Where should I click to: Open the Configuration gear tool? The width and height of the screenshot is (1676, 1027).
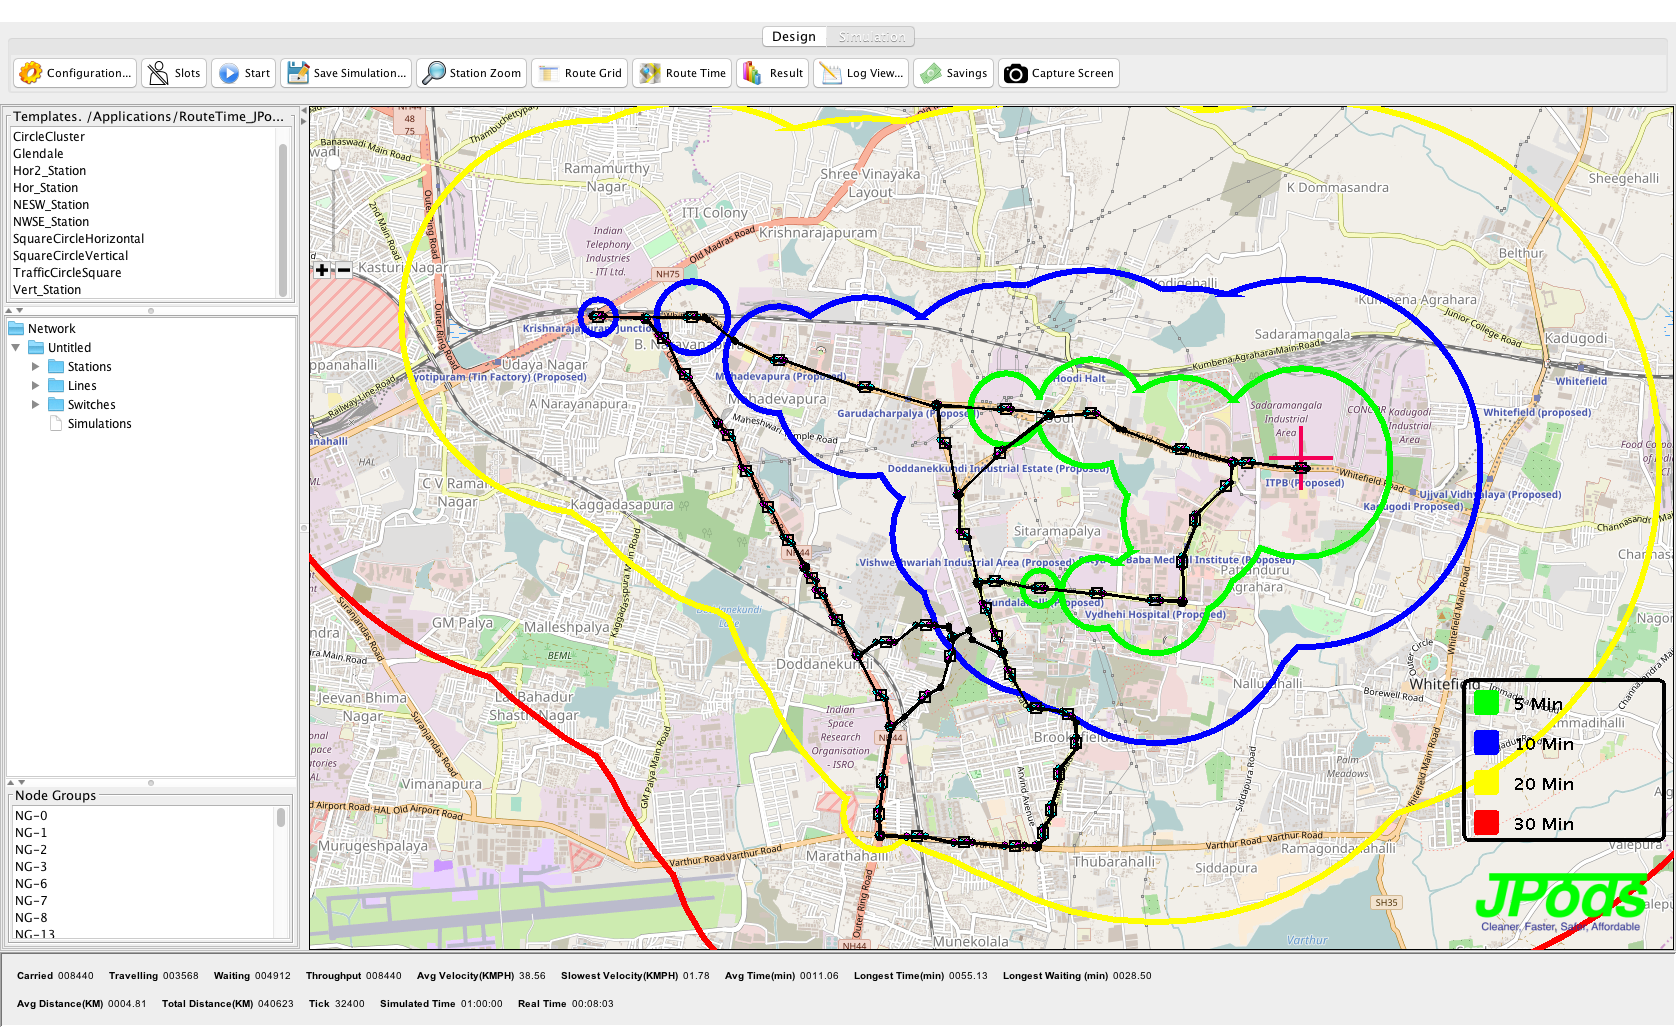[x=75, y=73]
